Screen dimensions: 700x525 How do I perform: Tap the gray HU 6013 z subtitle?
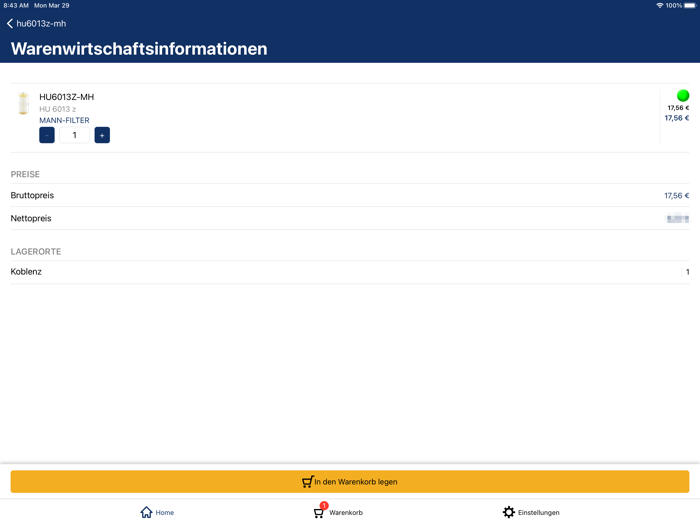(x=58, y=109)
